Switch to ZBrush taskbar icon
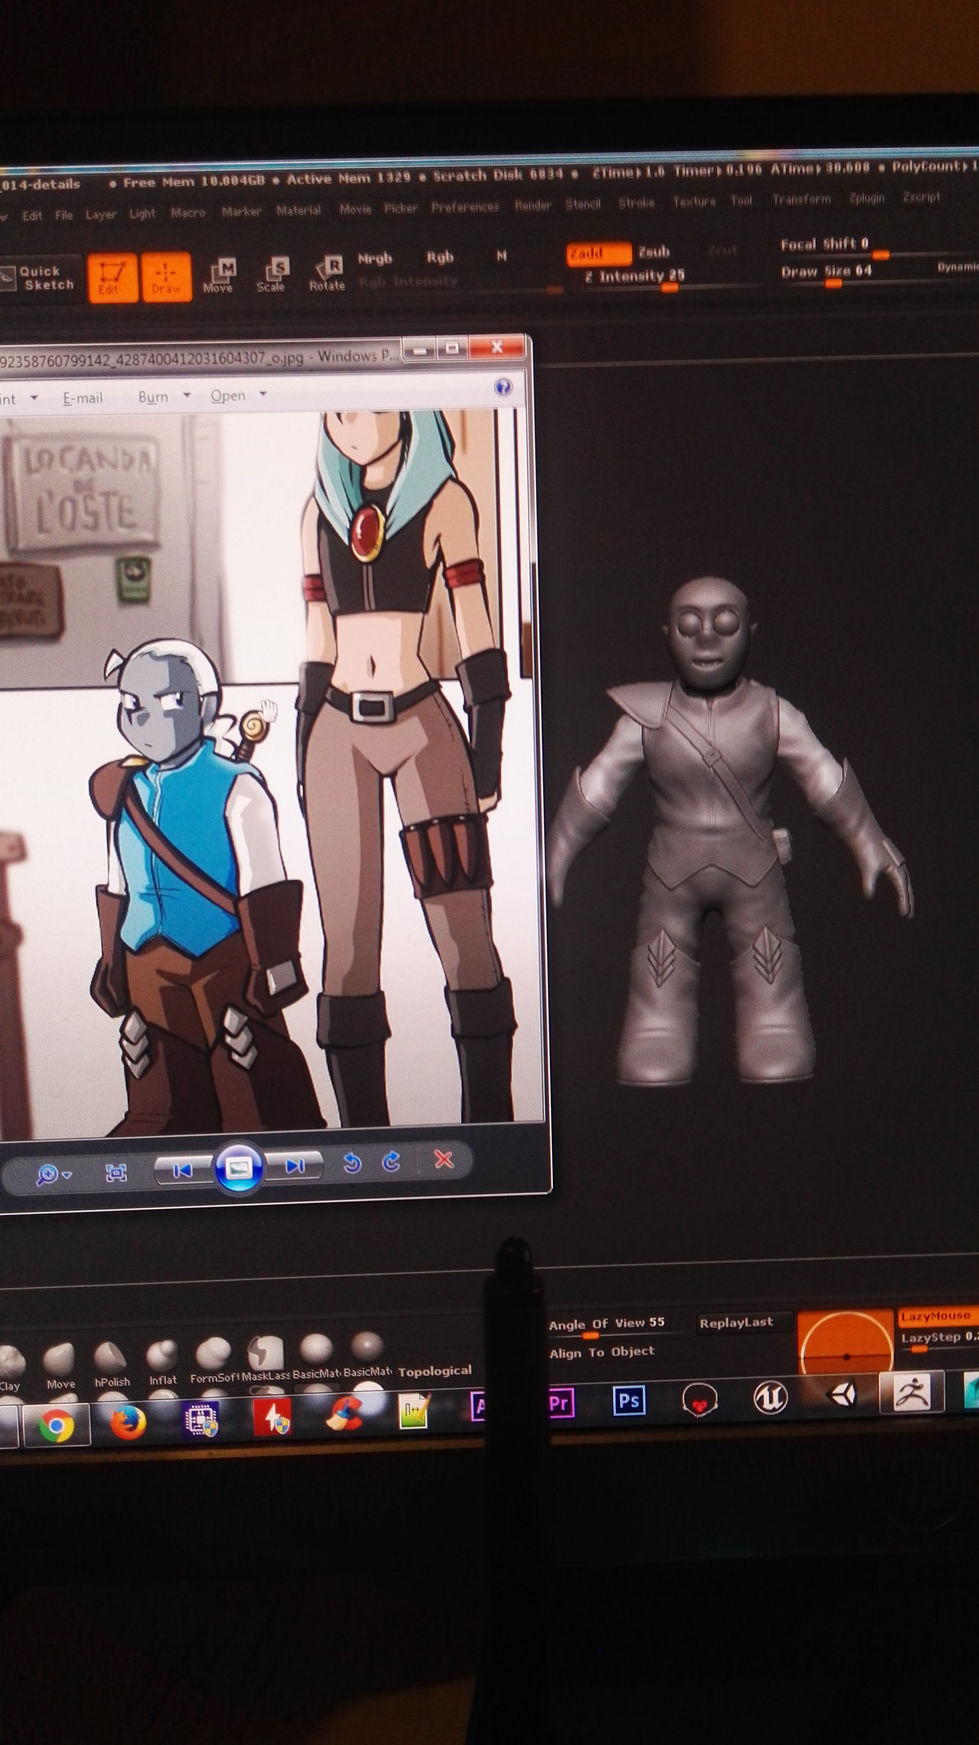Viewport: 979px width, 1745px height. coord(912,1393)
